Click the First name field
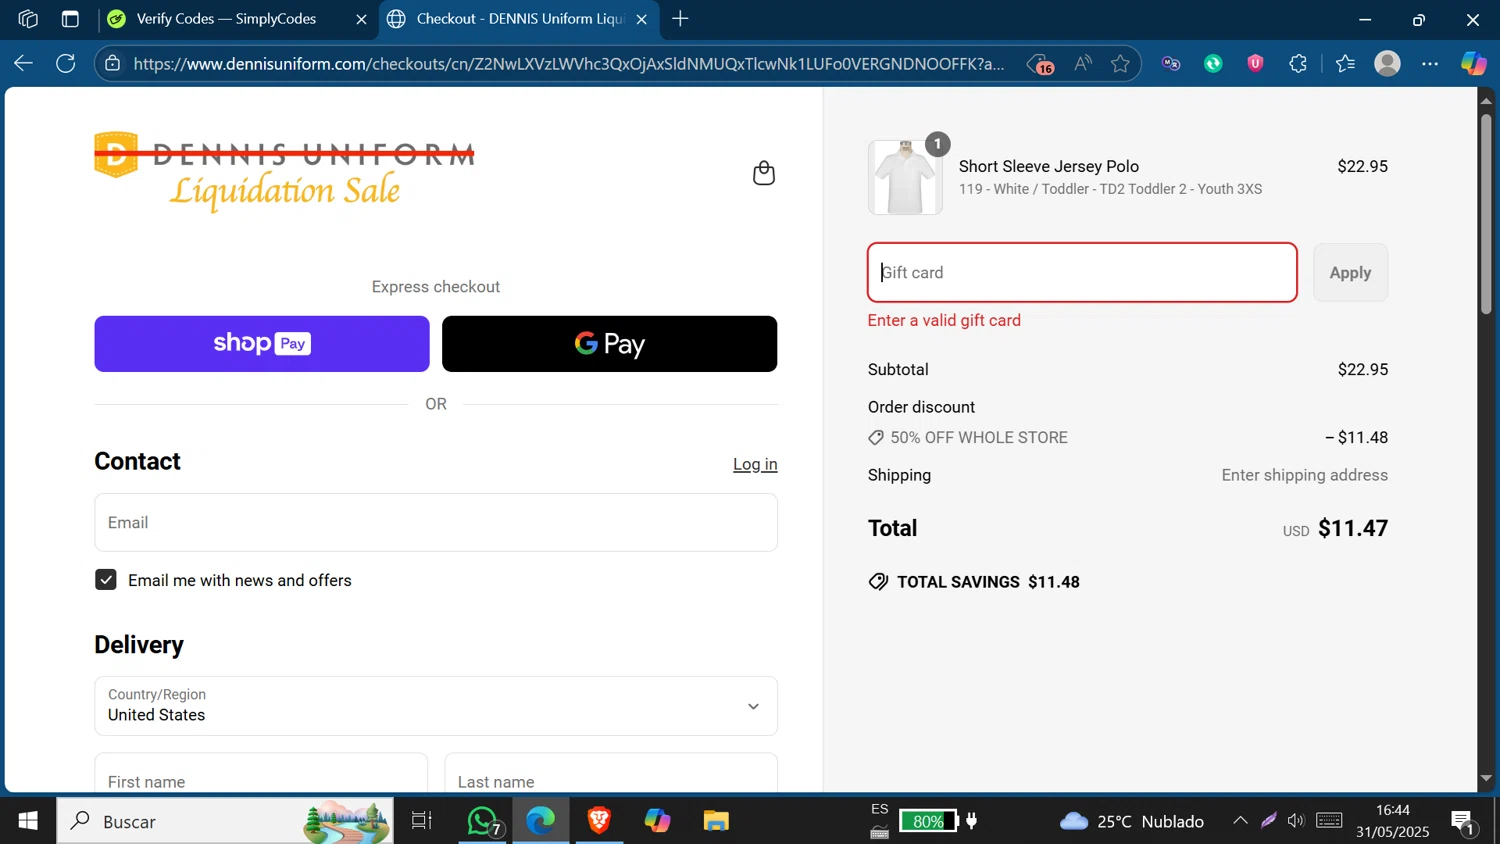The image size is (1500, 844). coord(261,775)
